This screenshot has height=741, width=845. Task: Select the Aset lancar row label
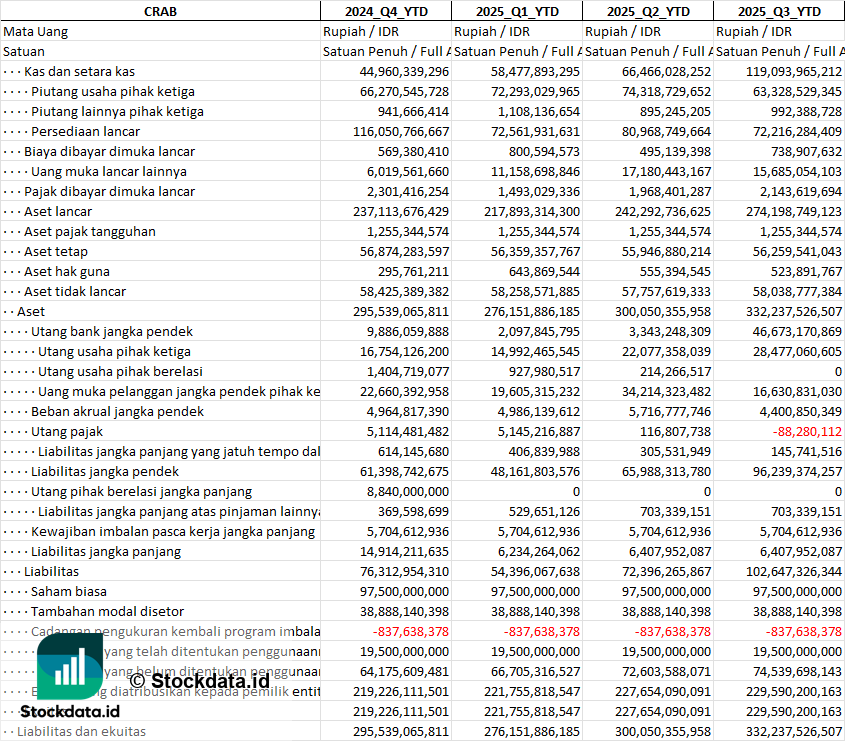[58, 211]
